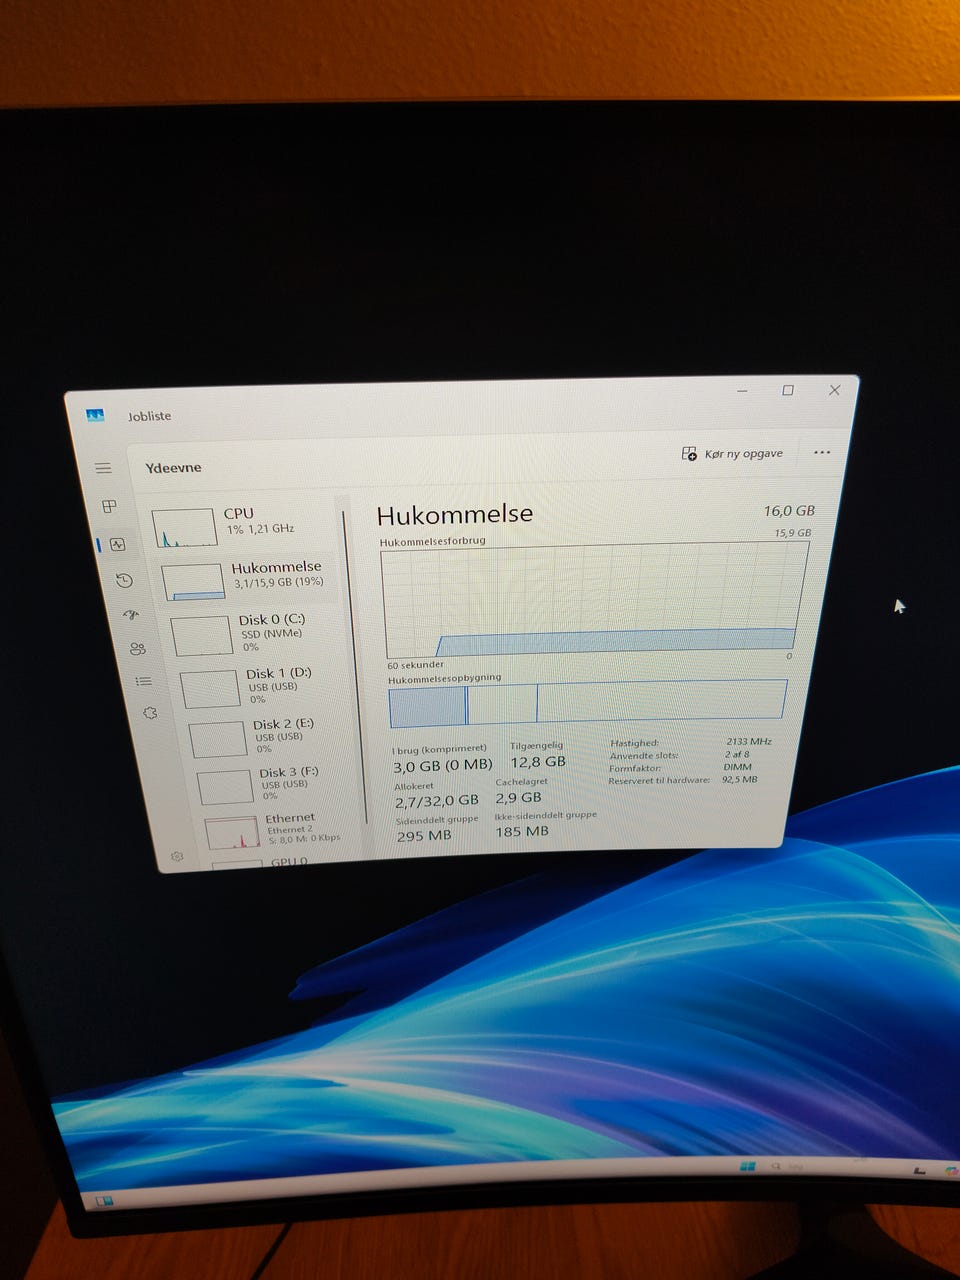Click the CPU usage mini graph thumbnail
This screenshot has height=1280, width=960.
click(184, 527)
